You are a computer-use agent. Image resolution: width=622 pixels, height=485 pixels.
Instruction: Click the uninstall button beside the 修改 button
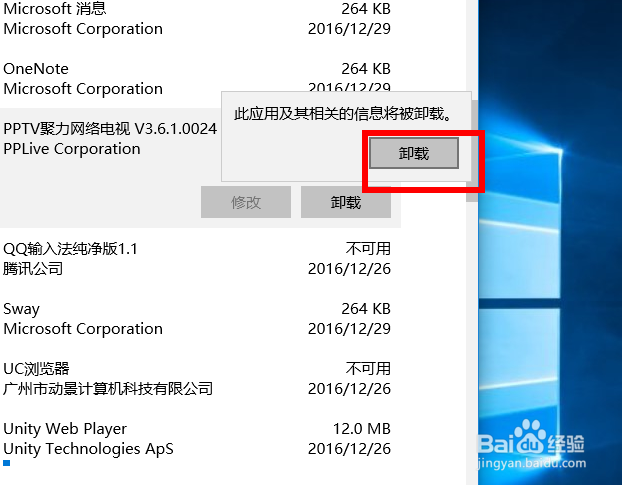[x=346, y=202]
